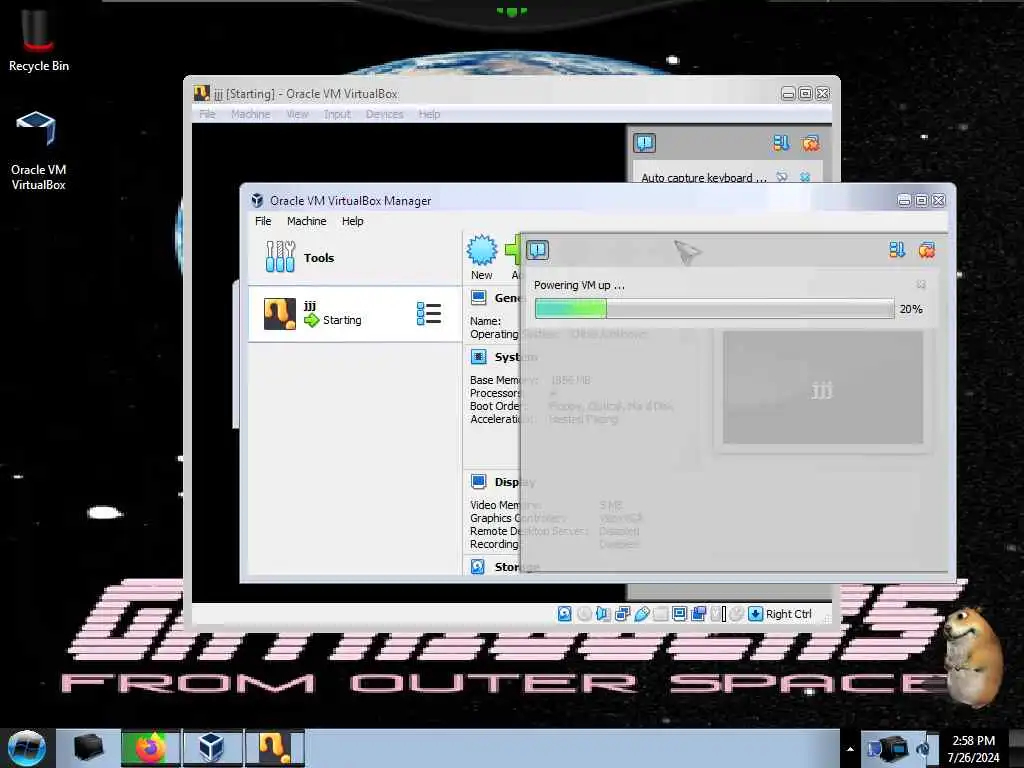Click the taskbar clock 2:58 PM
1024x768 pixels.
[973, 741]
